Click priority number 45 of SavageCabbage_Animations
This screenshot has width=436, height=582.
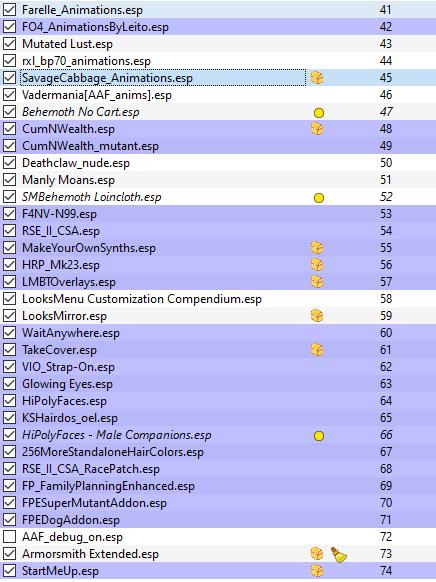[x=386, y=78]
